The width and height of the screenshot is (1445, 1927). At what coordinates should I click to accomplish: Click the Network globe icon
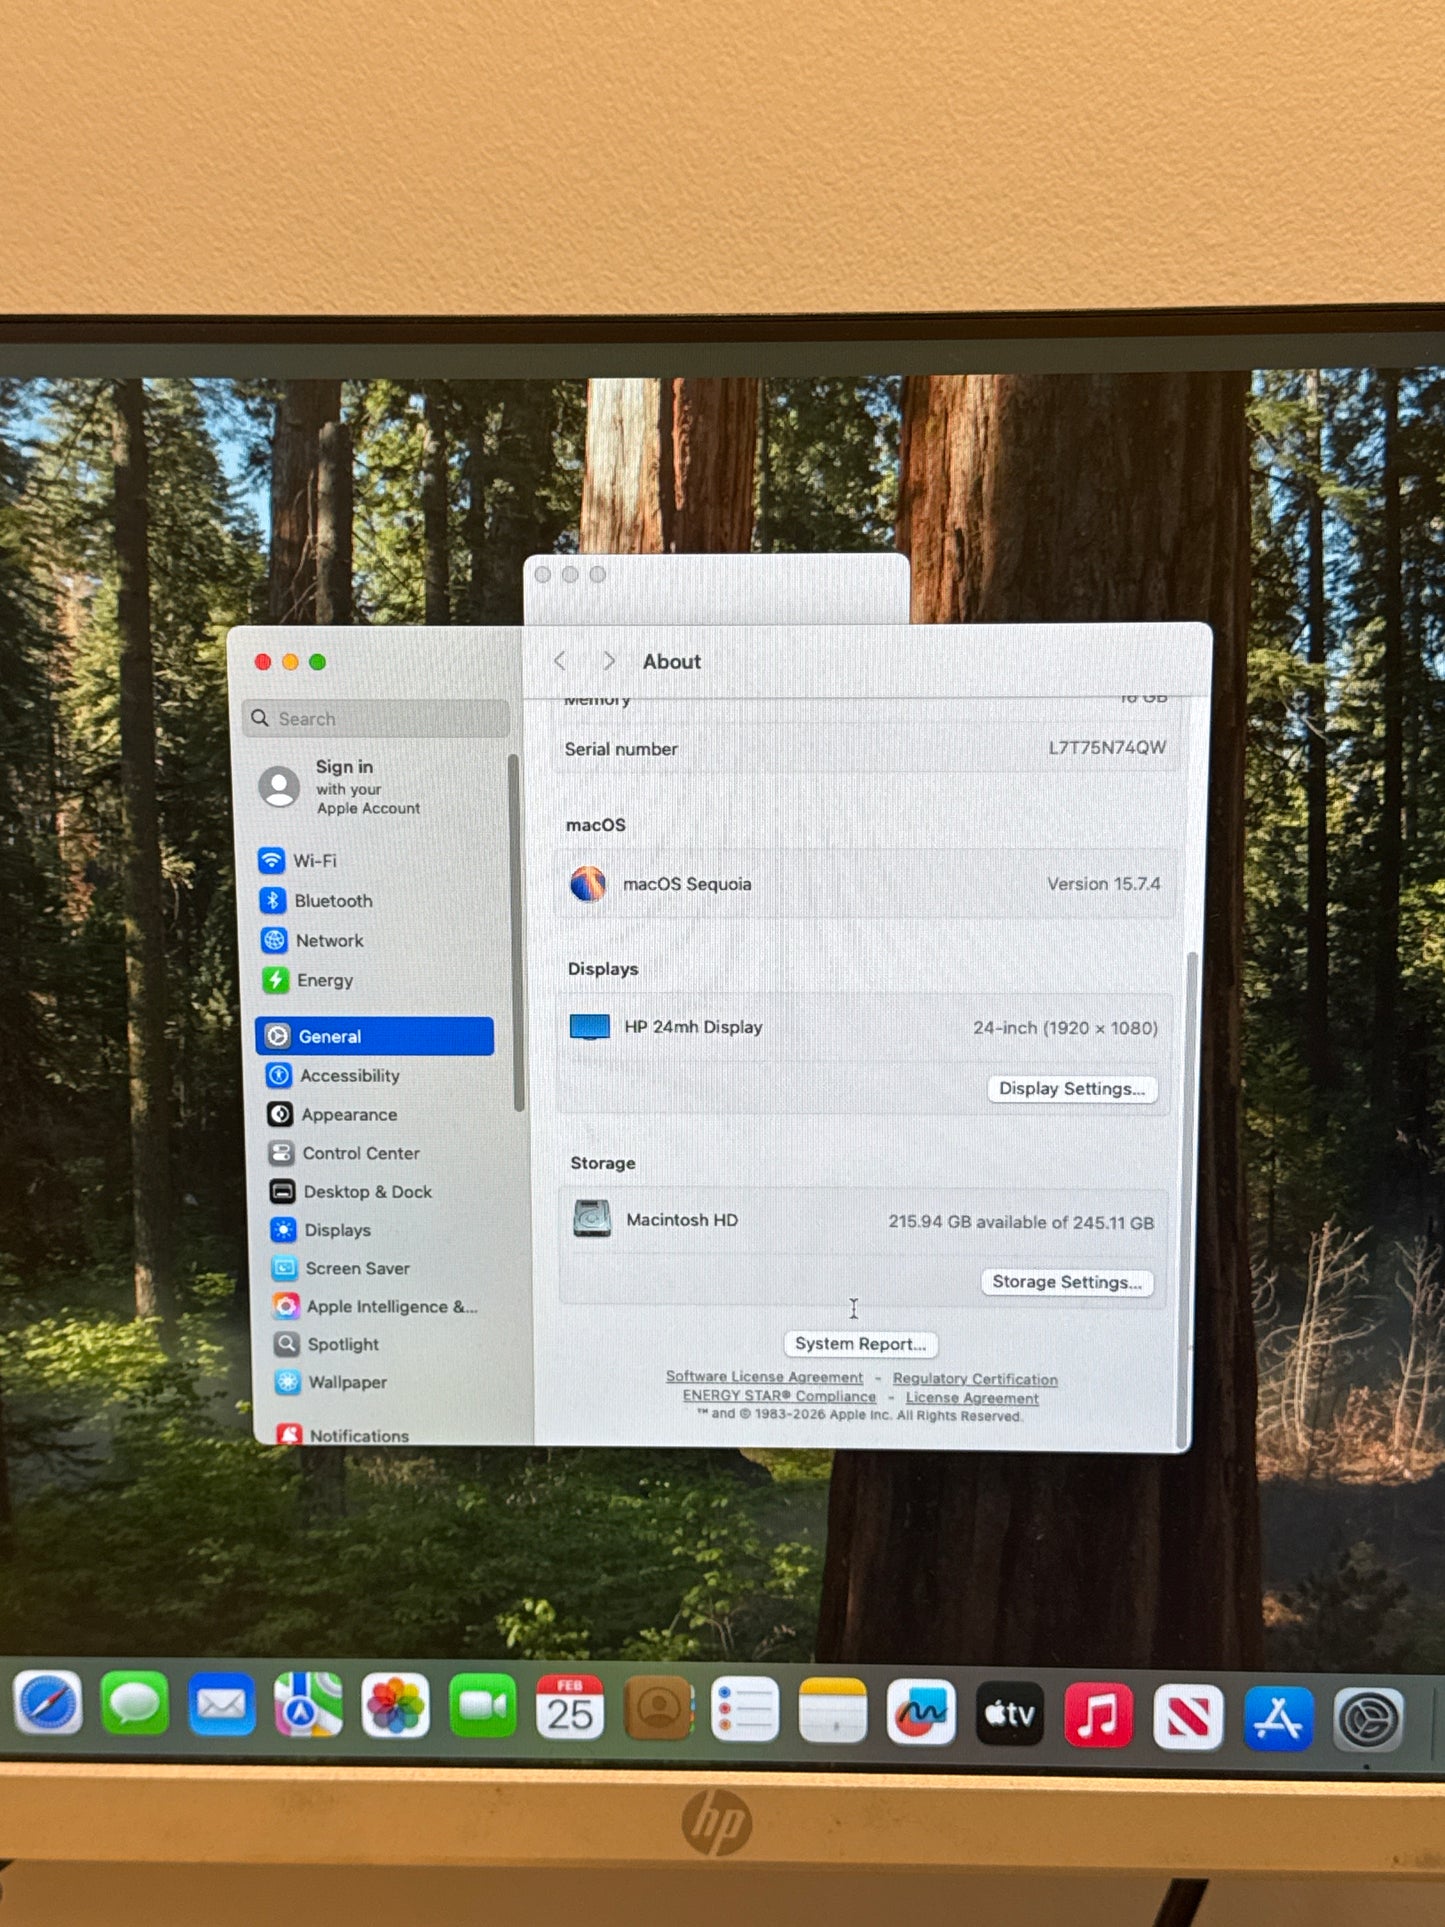point(274,940)
